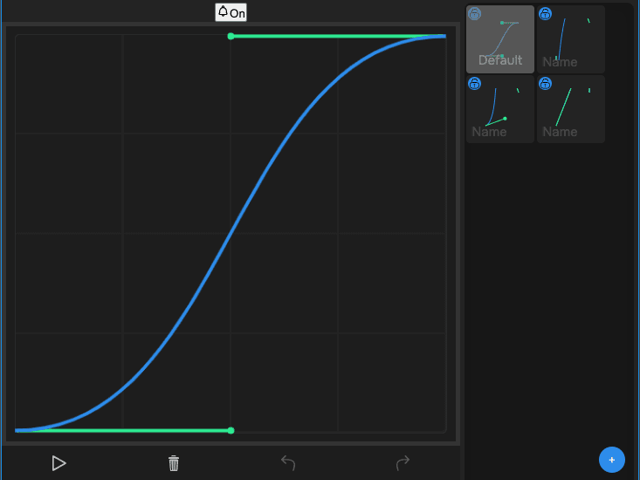The image size is (640, 480).
Task: Click the Name field of the top-right preset
Action: point(560,62)
